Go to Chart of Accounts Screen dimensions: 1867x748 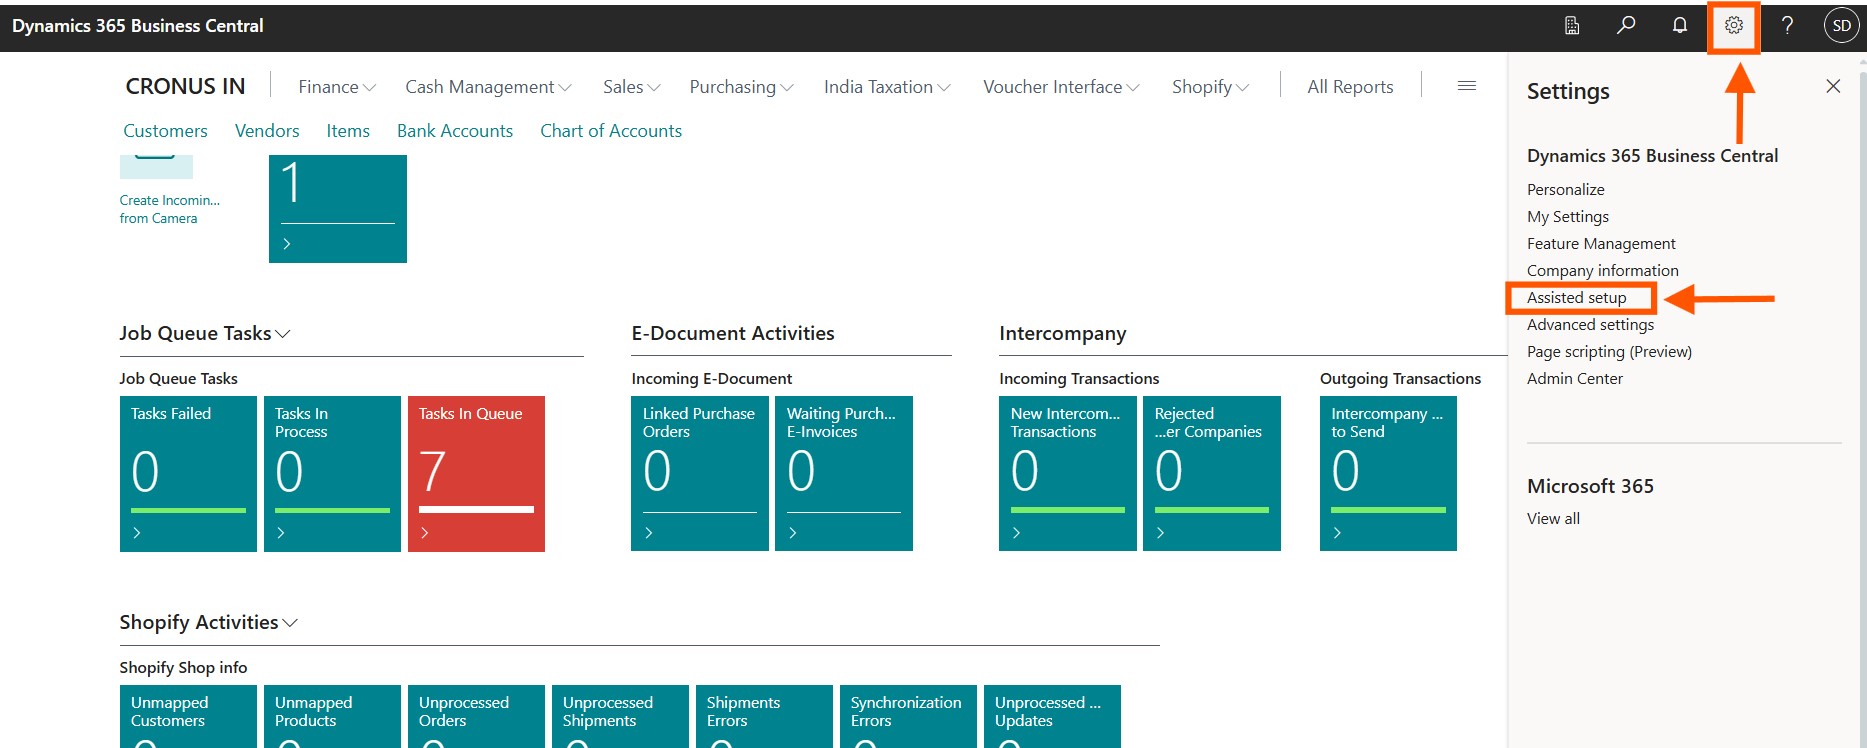(610, 131)
